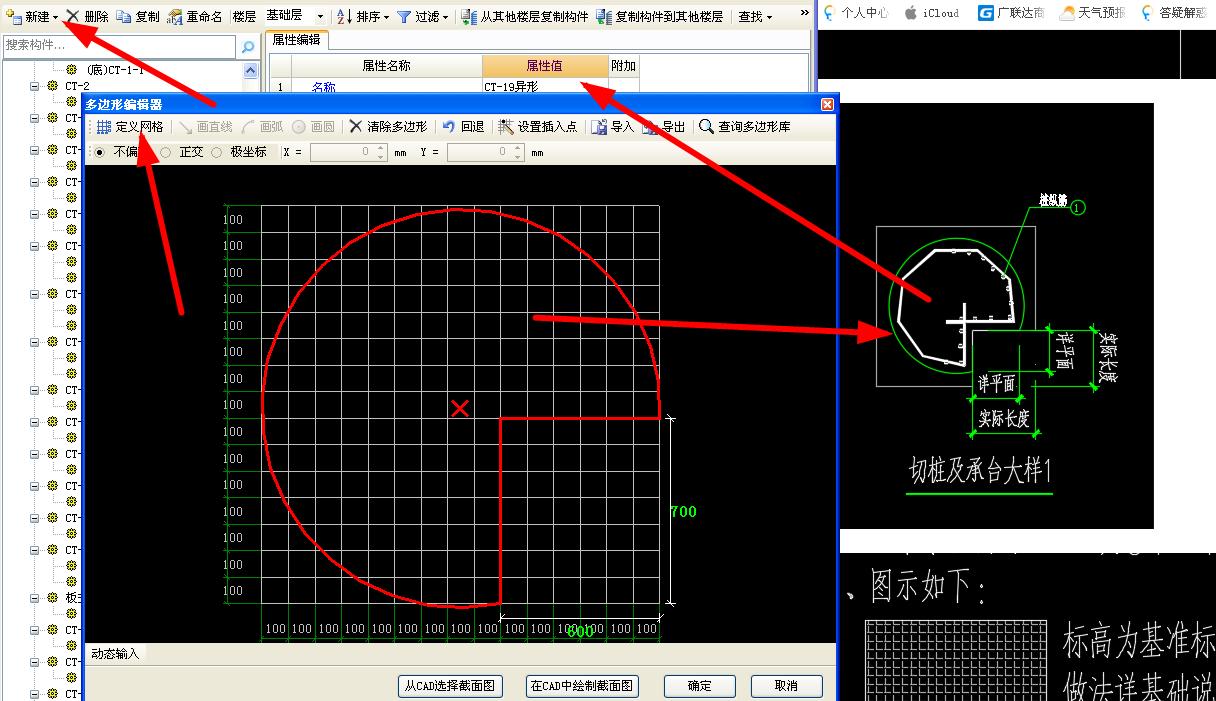Click the 附加 column header
The width and height of the screenshot is (1216, 701).
[623, 66]
